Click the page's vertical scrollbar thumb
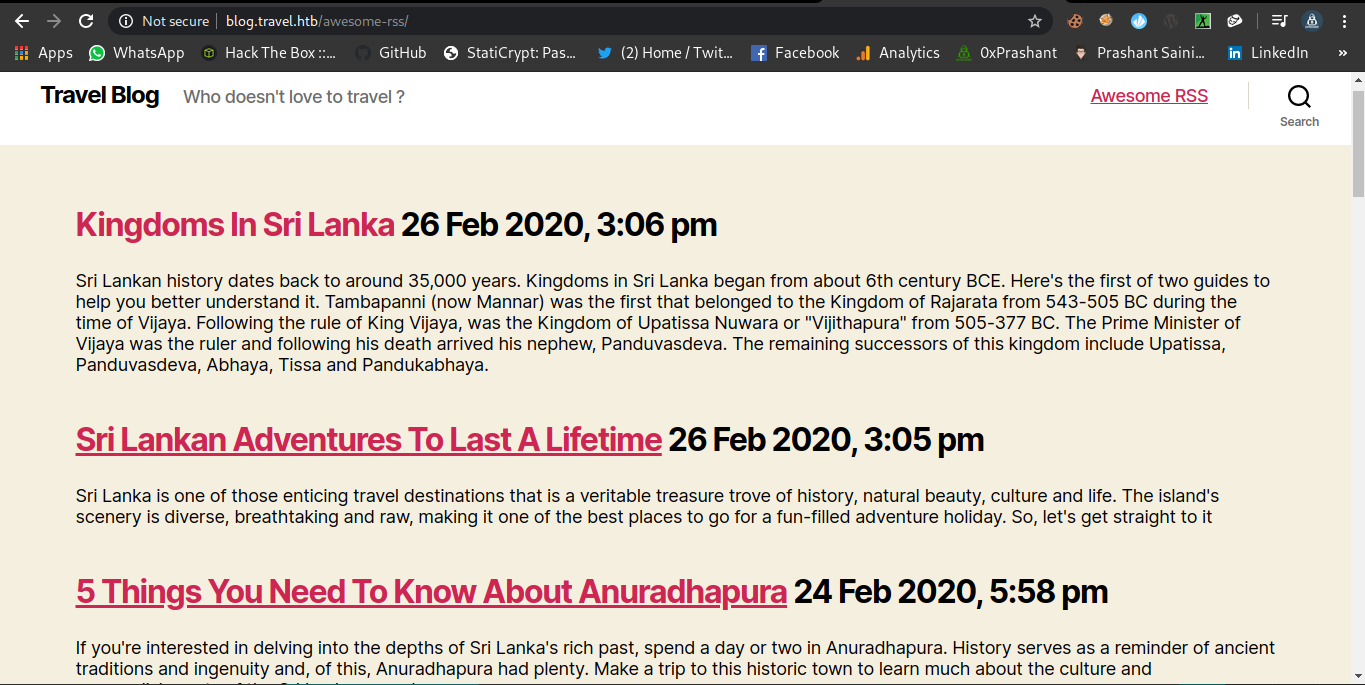The width and height of the screenshot is (1365, 685). pyautogui.click(x=1358, y=142)
